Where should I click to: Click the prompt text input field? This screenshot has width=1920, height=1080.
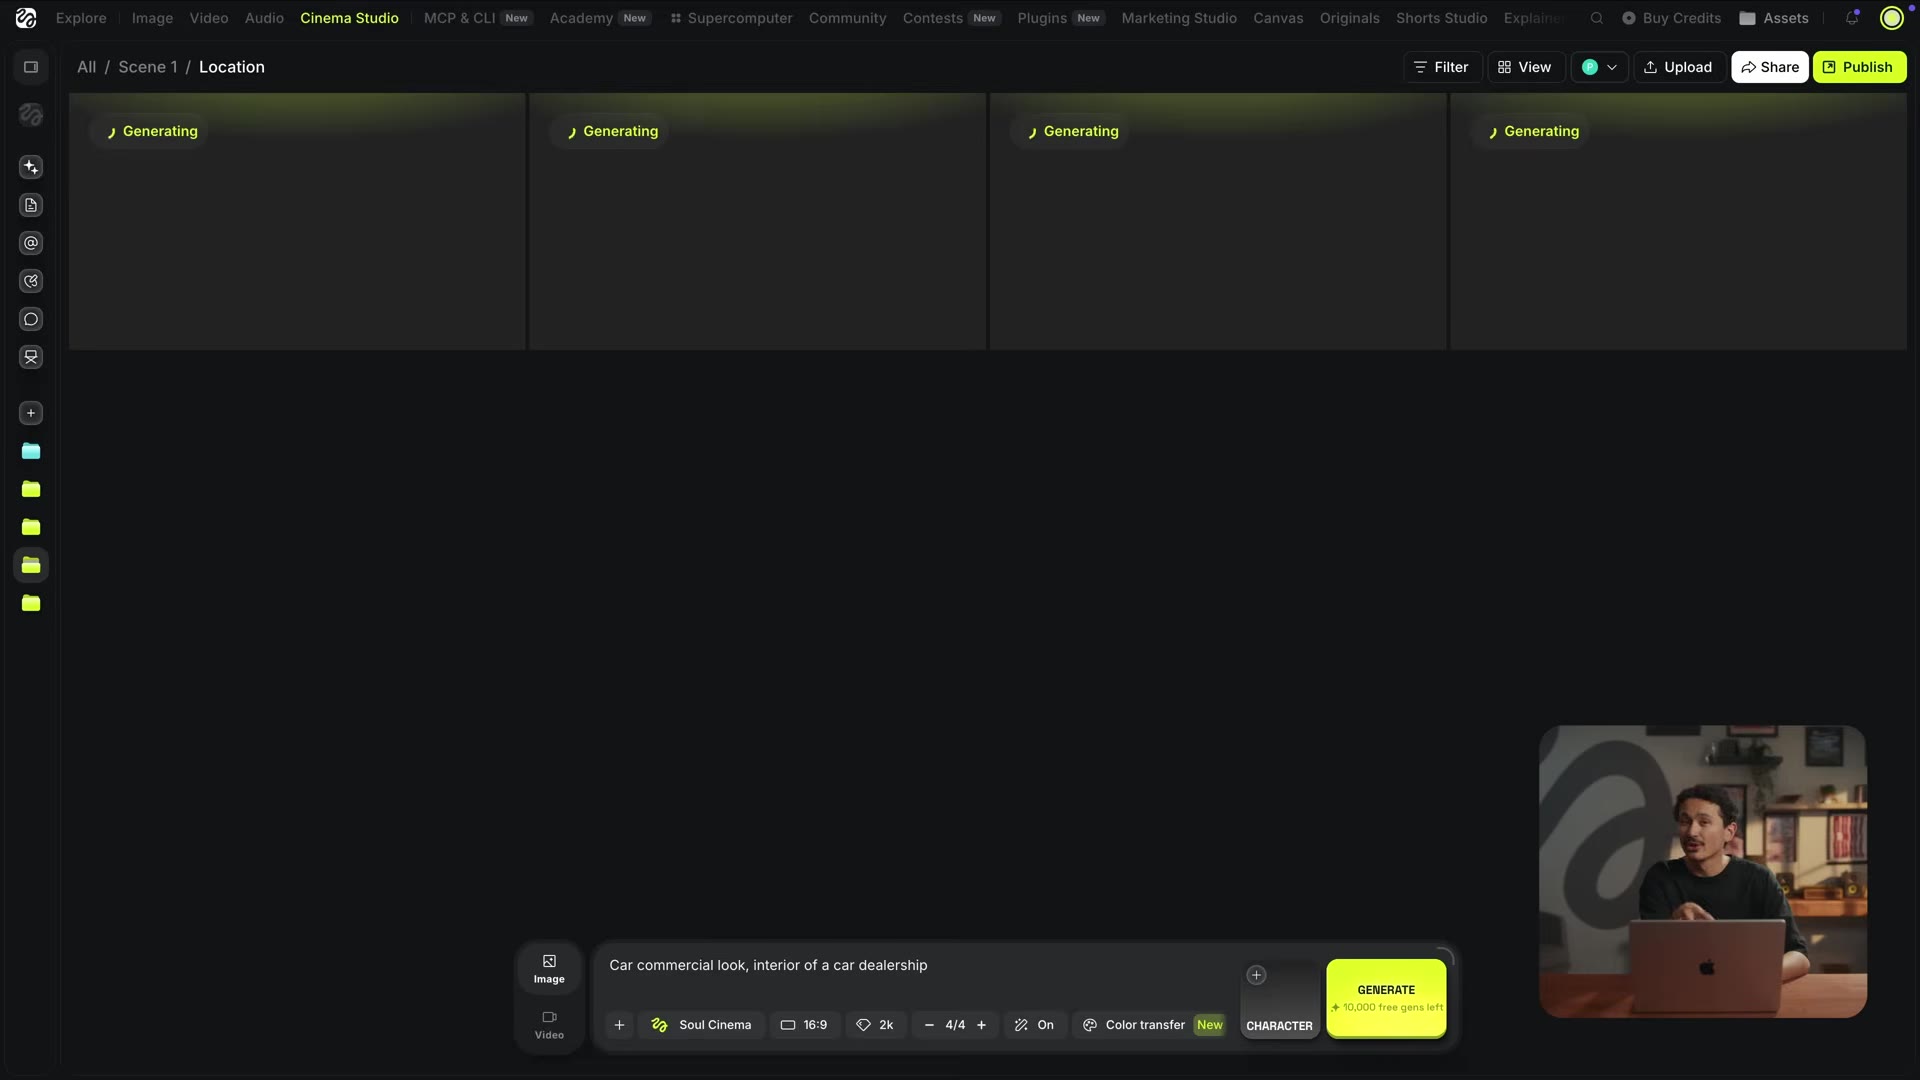(x=915, y=966)
